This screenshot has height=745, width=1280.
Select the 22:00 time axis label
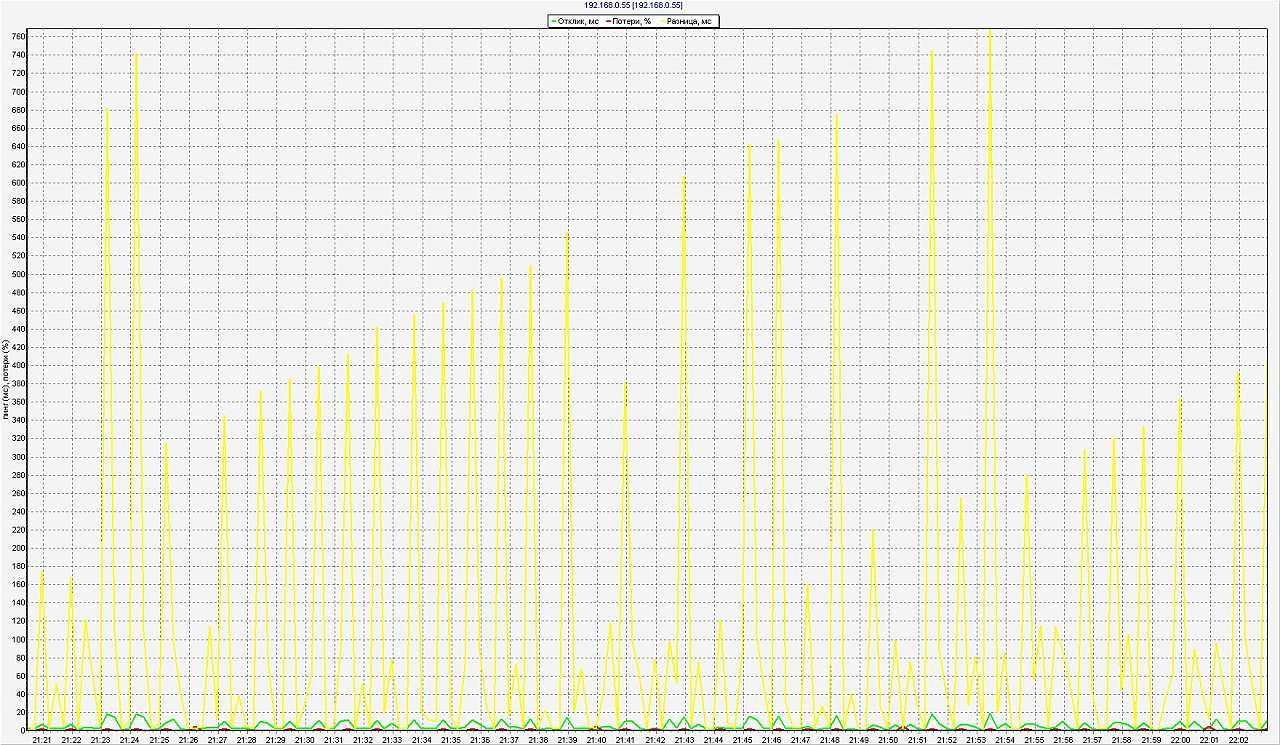point(1180,740)
